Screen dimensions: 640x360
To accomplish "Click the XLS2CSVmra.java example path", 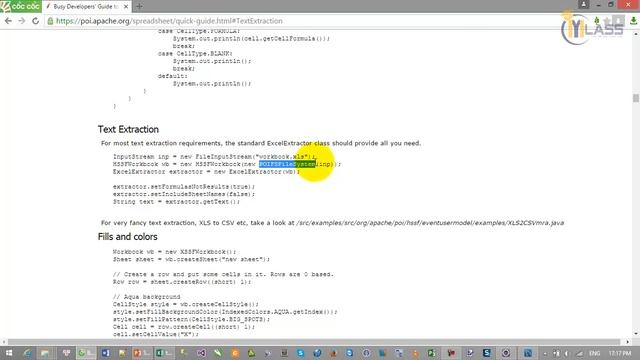I will click(430, 223).
